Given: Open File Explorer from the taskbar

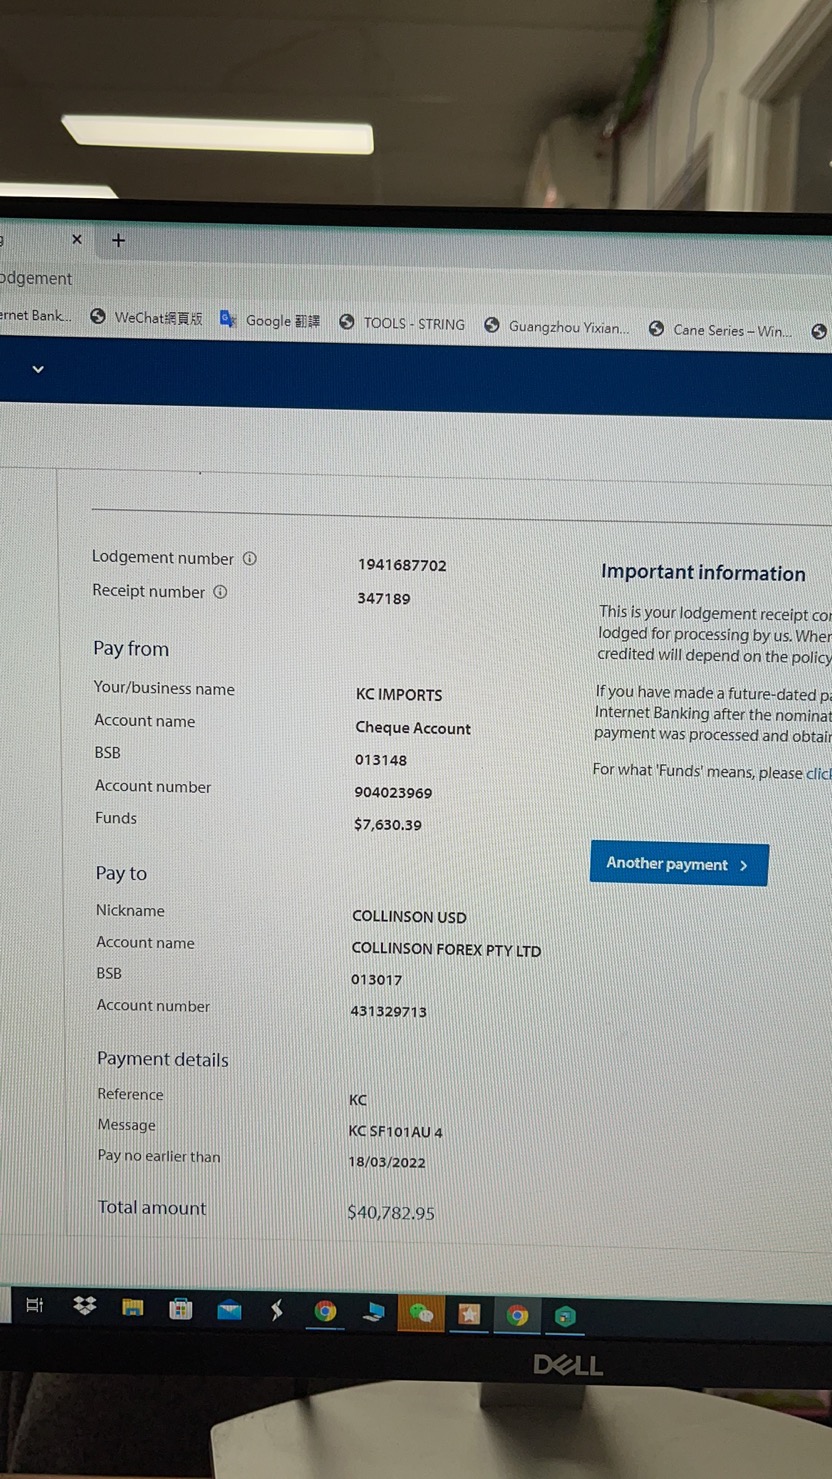Looking at the screenshot, I should tap(133, 1307).
